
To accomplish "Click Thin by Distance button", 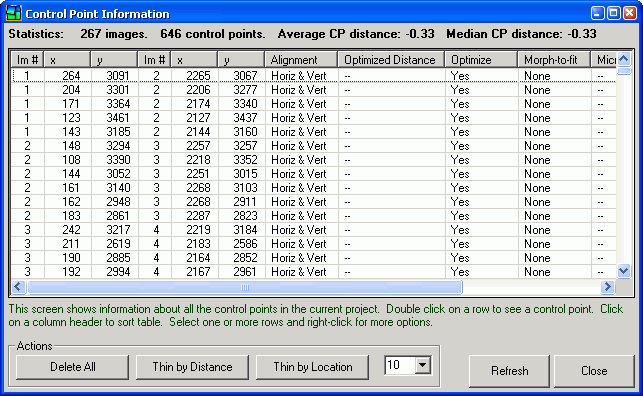I will 192,367.
